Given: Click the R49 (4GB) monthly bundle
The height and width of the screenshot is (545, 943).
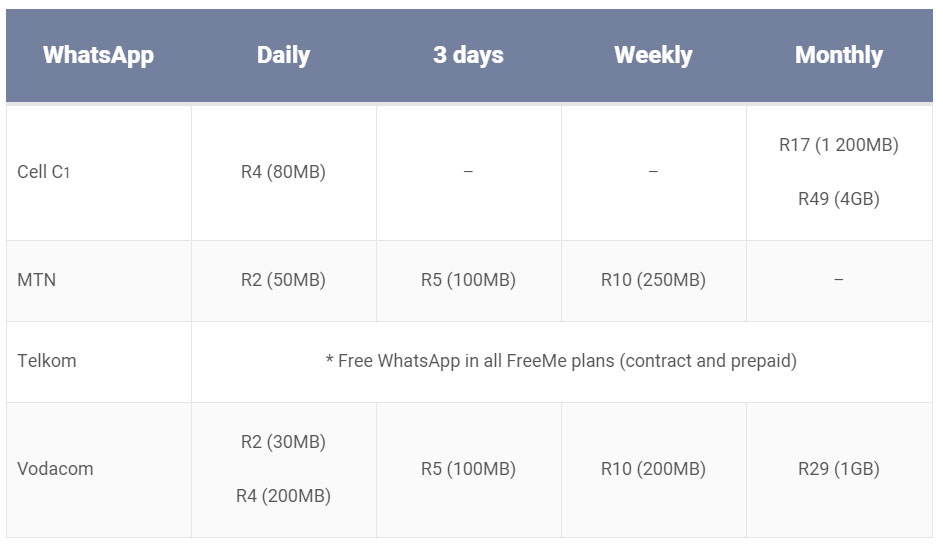Looking at the screenshot, I should point(838,199).
